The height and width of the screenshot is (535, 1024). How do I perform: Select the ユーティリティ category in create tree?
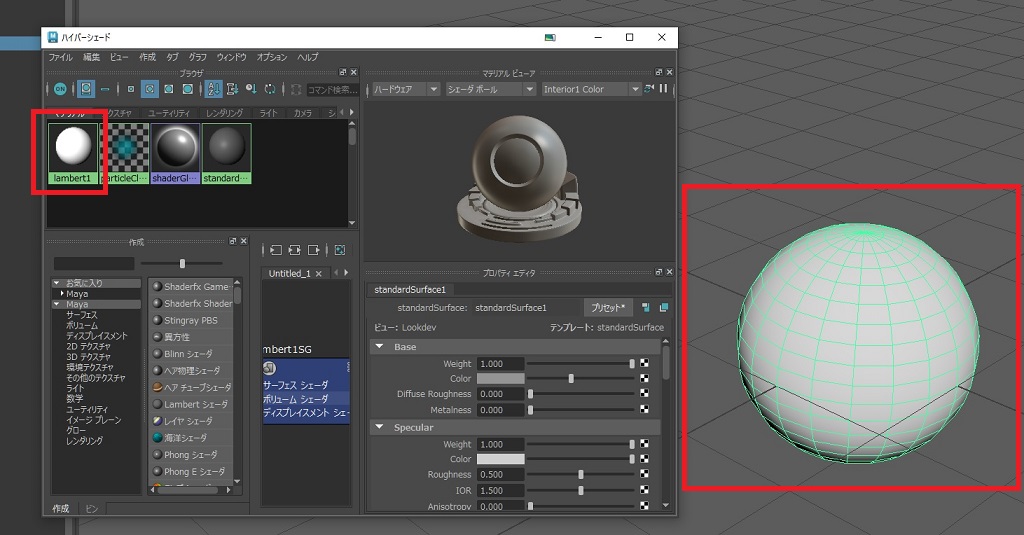coord(87,410)
